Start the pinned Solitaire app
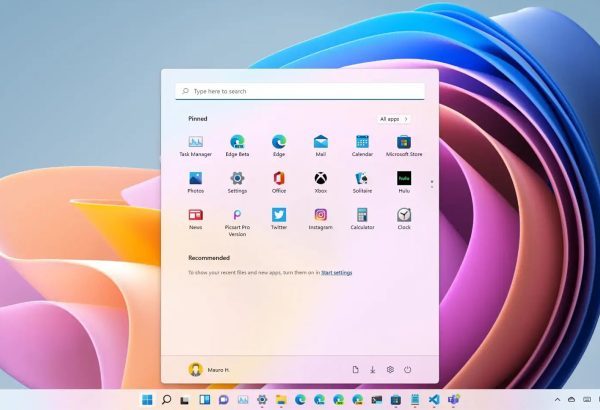600x410 pixels. (362, 183)
